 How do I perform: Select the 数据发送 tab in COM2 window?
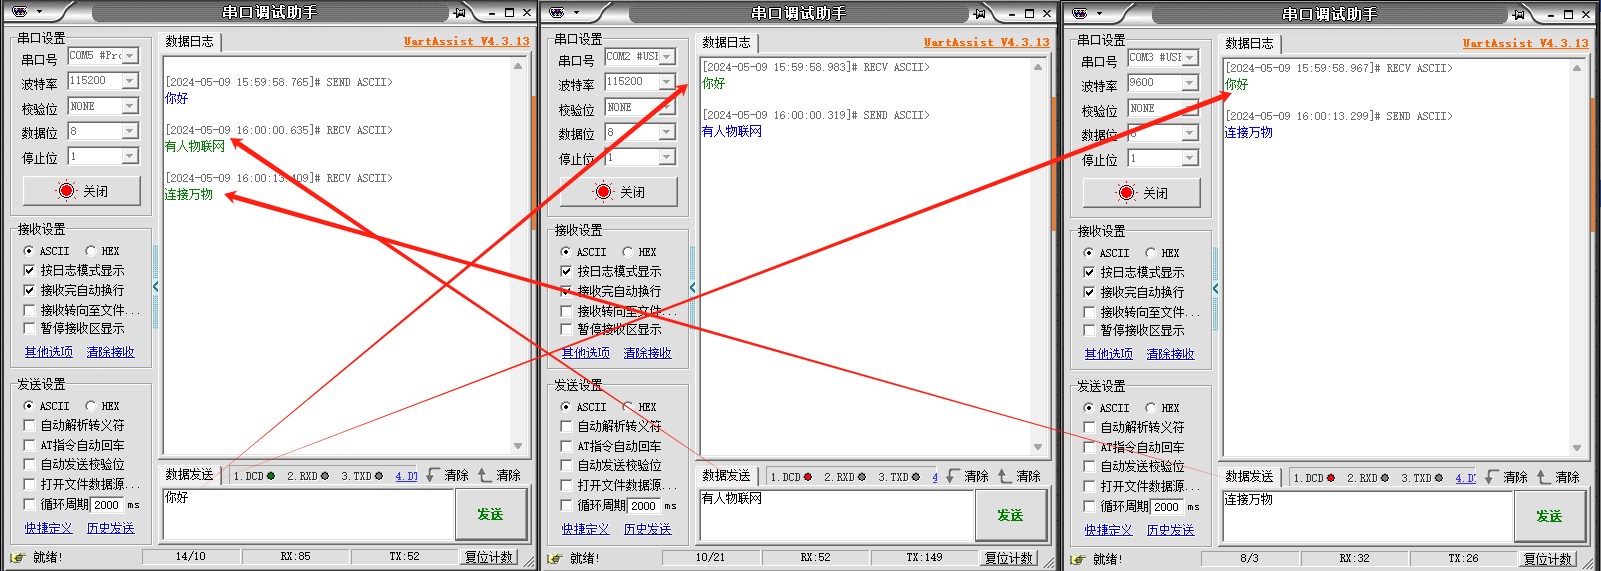[727, 476]
